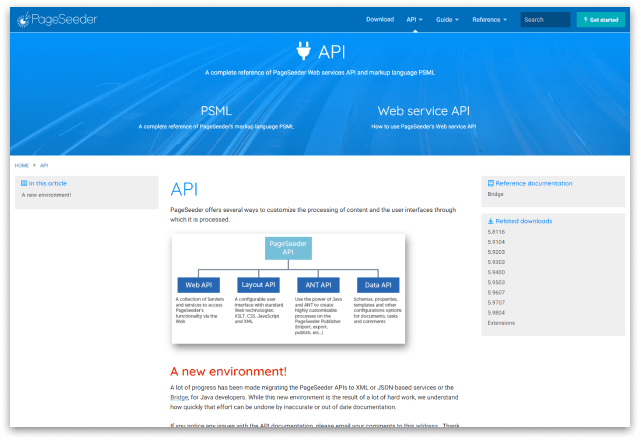Open the Download menu item
This screenshot has width=640, height=440.
pos(379,19)
